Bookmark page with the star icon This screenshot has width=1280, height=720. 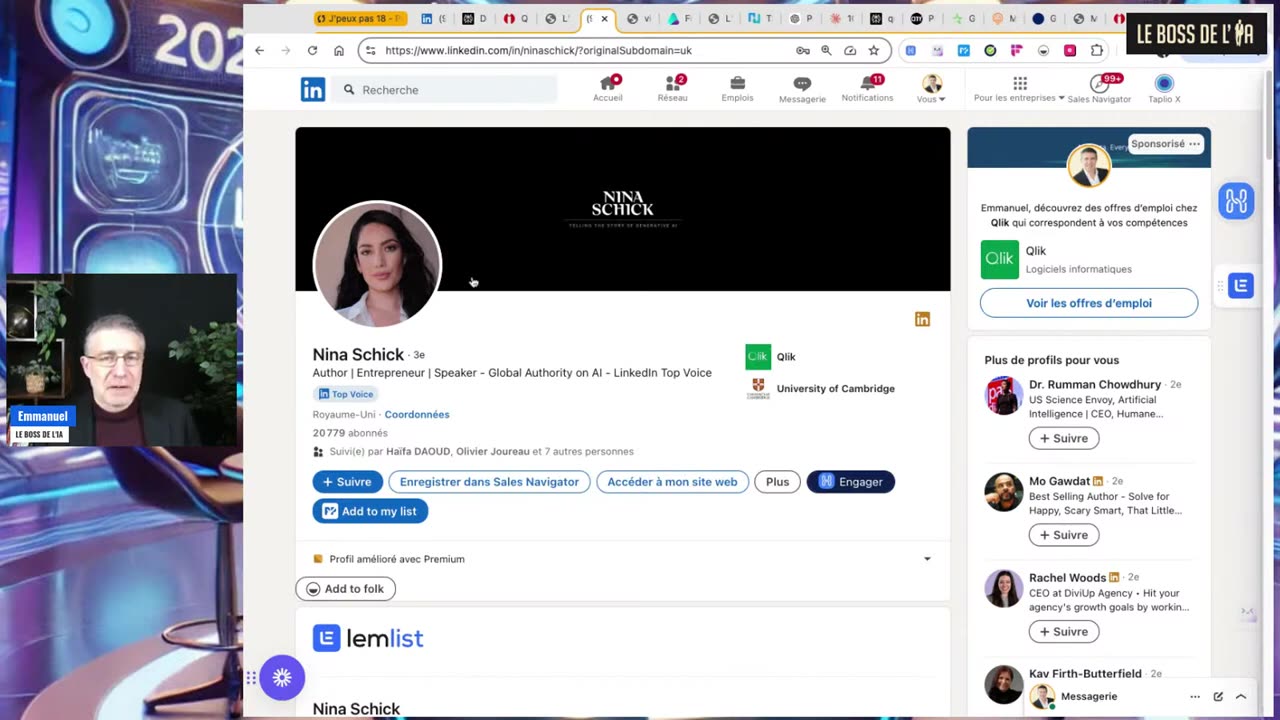[873, 50]
